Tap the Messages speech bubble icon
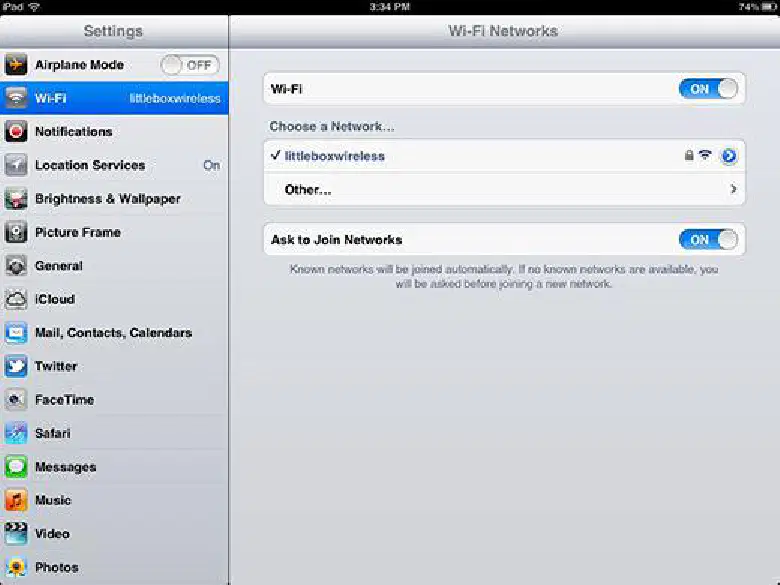Viewport: 780px width, 585px height. 15,467
